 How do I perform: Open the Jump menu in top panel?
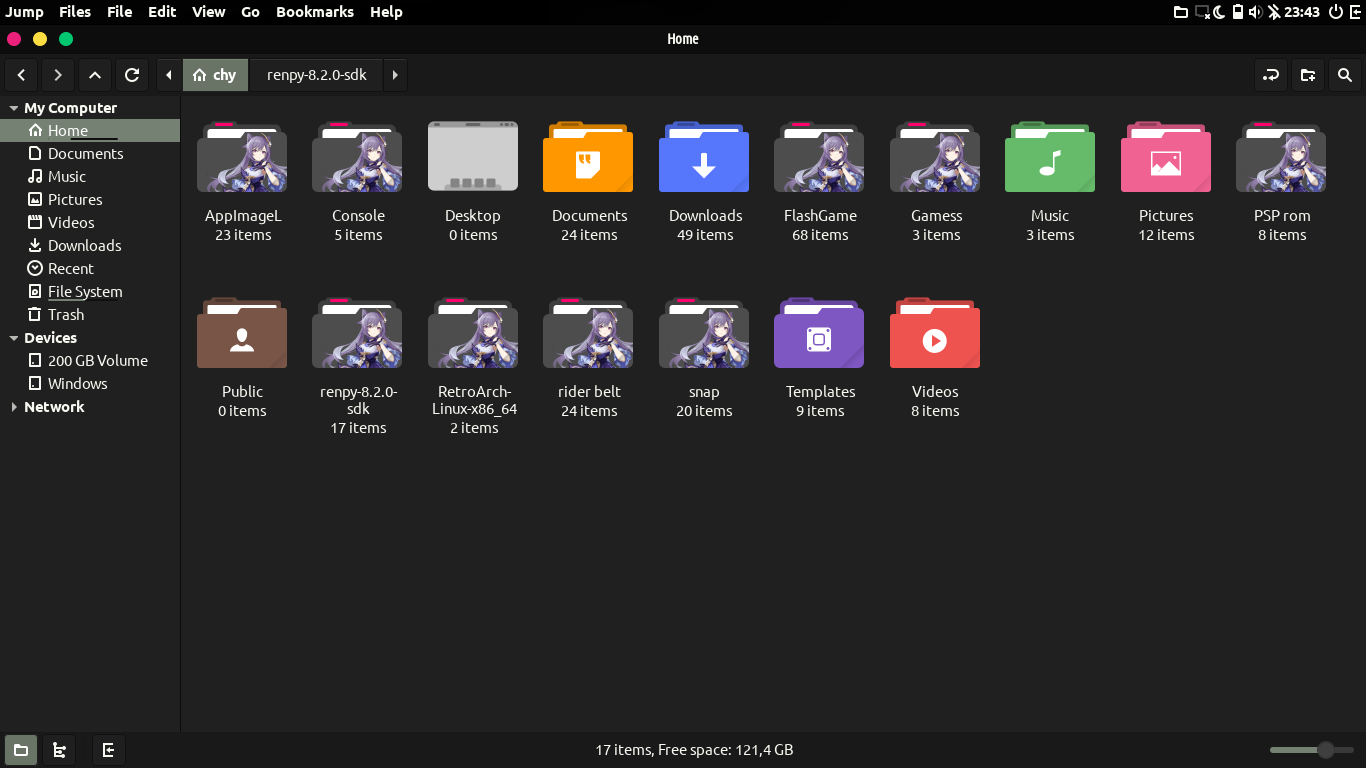pyautogui.click(x=25, y=12)
